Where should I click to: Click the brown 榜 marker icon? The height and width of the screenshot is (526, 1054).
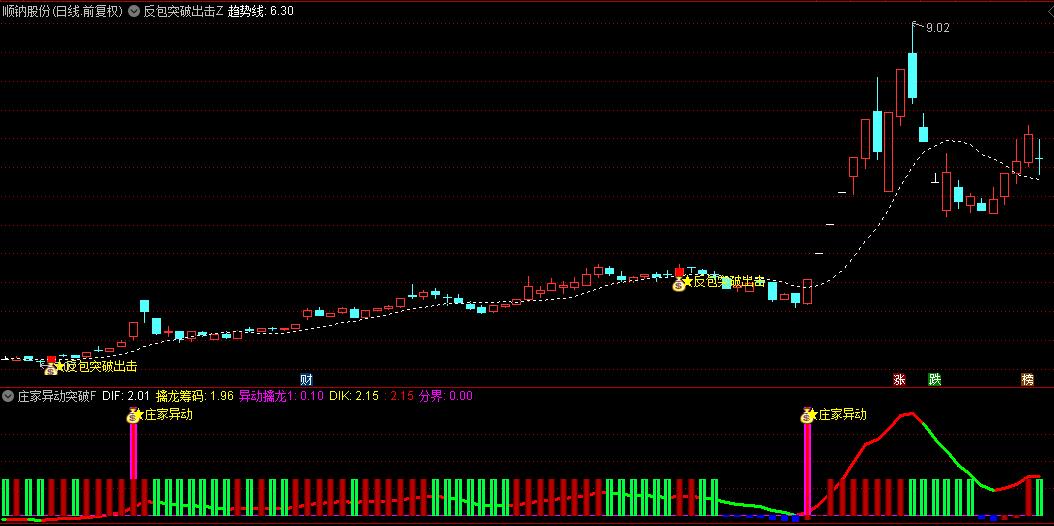click(x=1027, y=379)
